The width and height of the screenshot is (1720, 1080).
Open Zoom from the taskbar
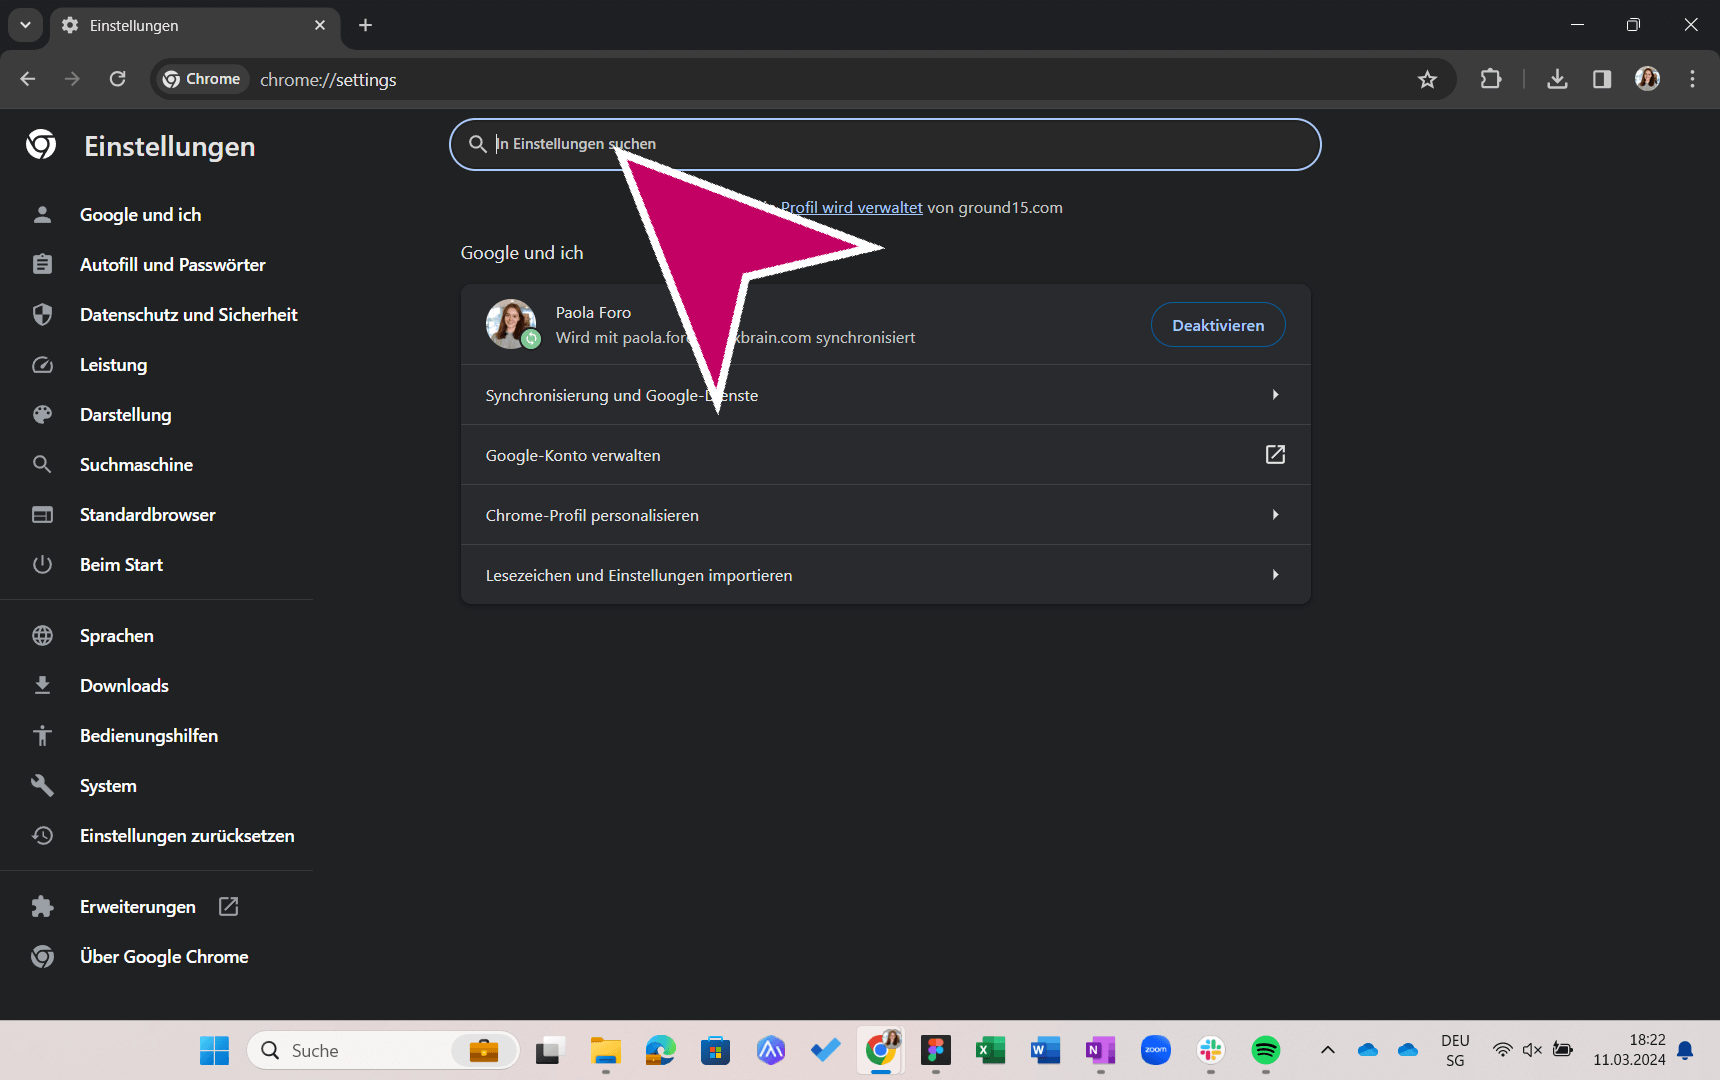tap(1156, 1050)
